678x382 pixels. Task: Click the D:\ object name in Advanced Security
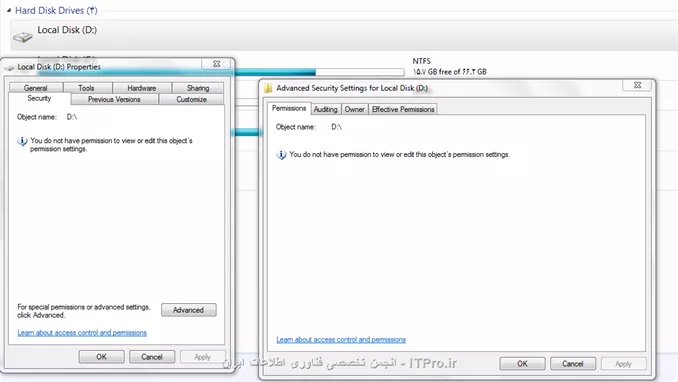(x=336, y=127)
